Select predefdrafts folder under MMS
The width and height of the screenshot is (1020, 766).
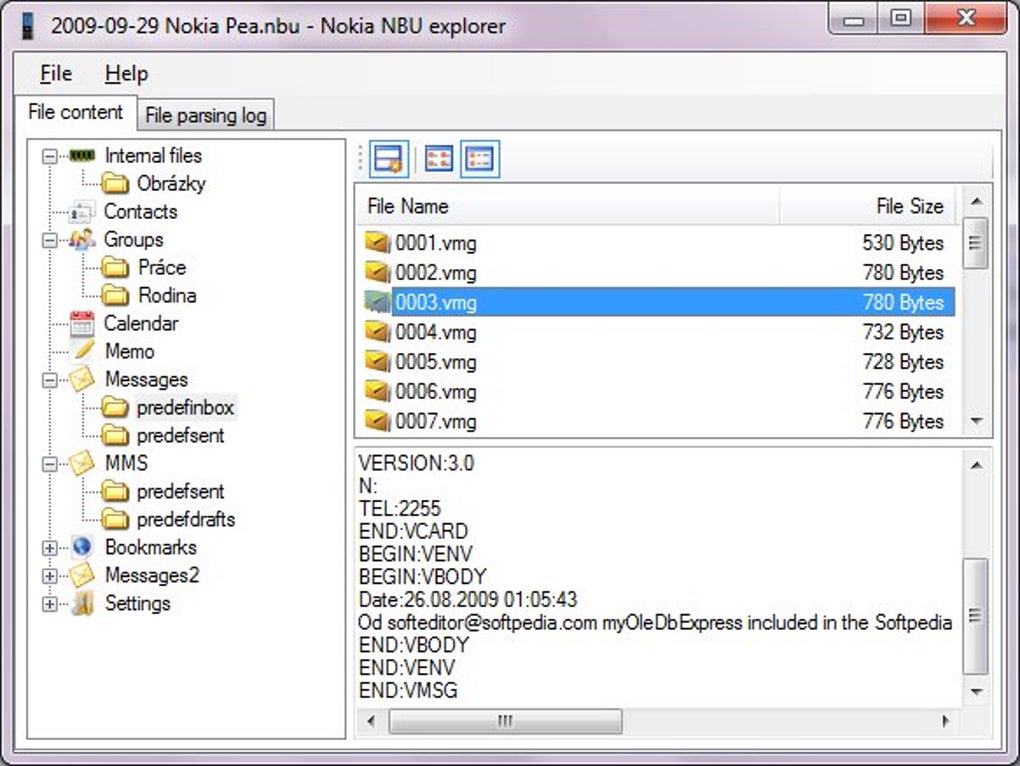pos(186,520)
